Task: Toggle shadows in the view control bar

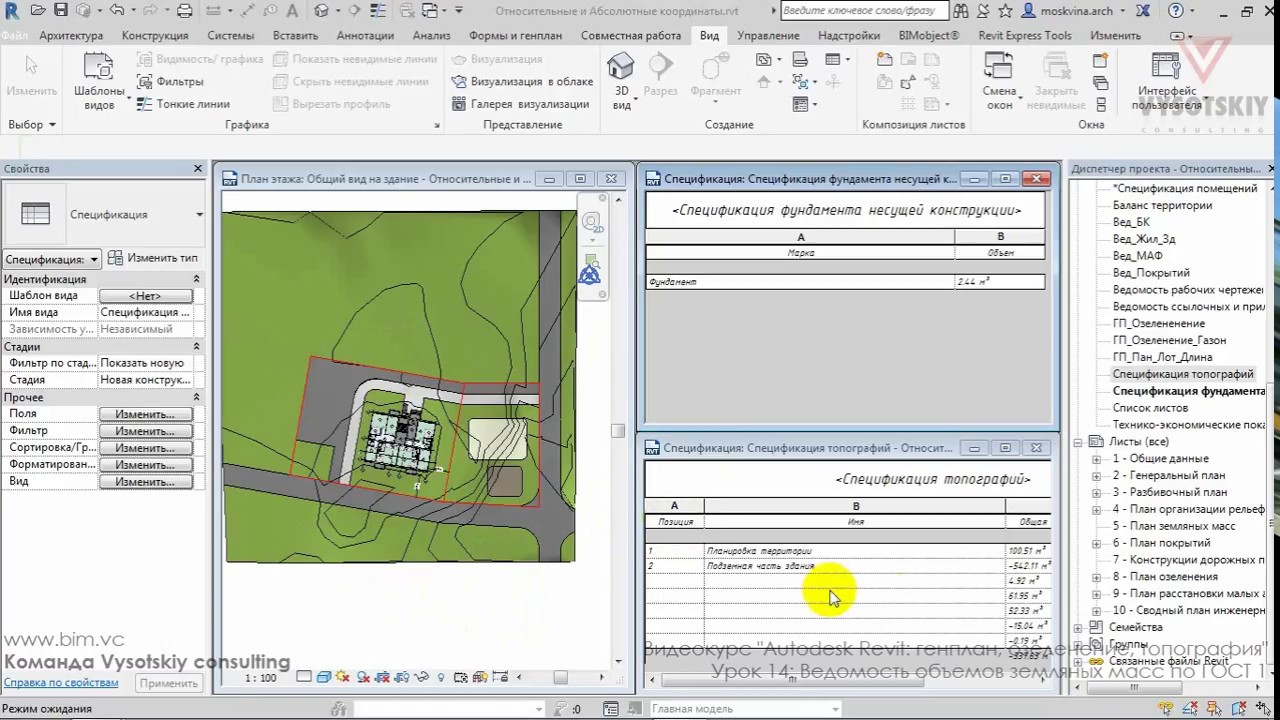Action: tap(364, 677)
